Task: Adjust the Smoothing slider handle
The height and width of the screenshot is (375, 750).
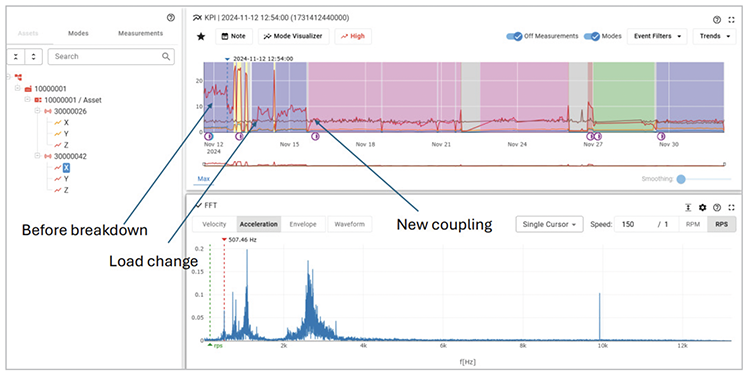Action: coord(681,179)
